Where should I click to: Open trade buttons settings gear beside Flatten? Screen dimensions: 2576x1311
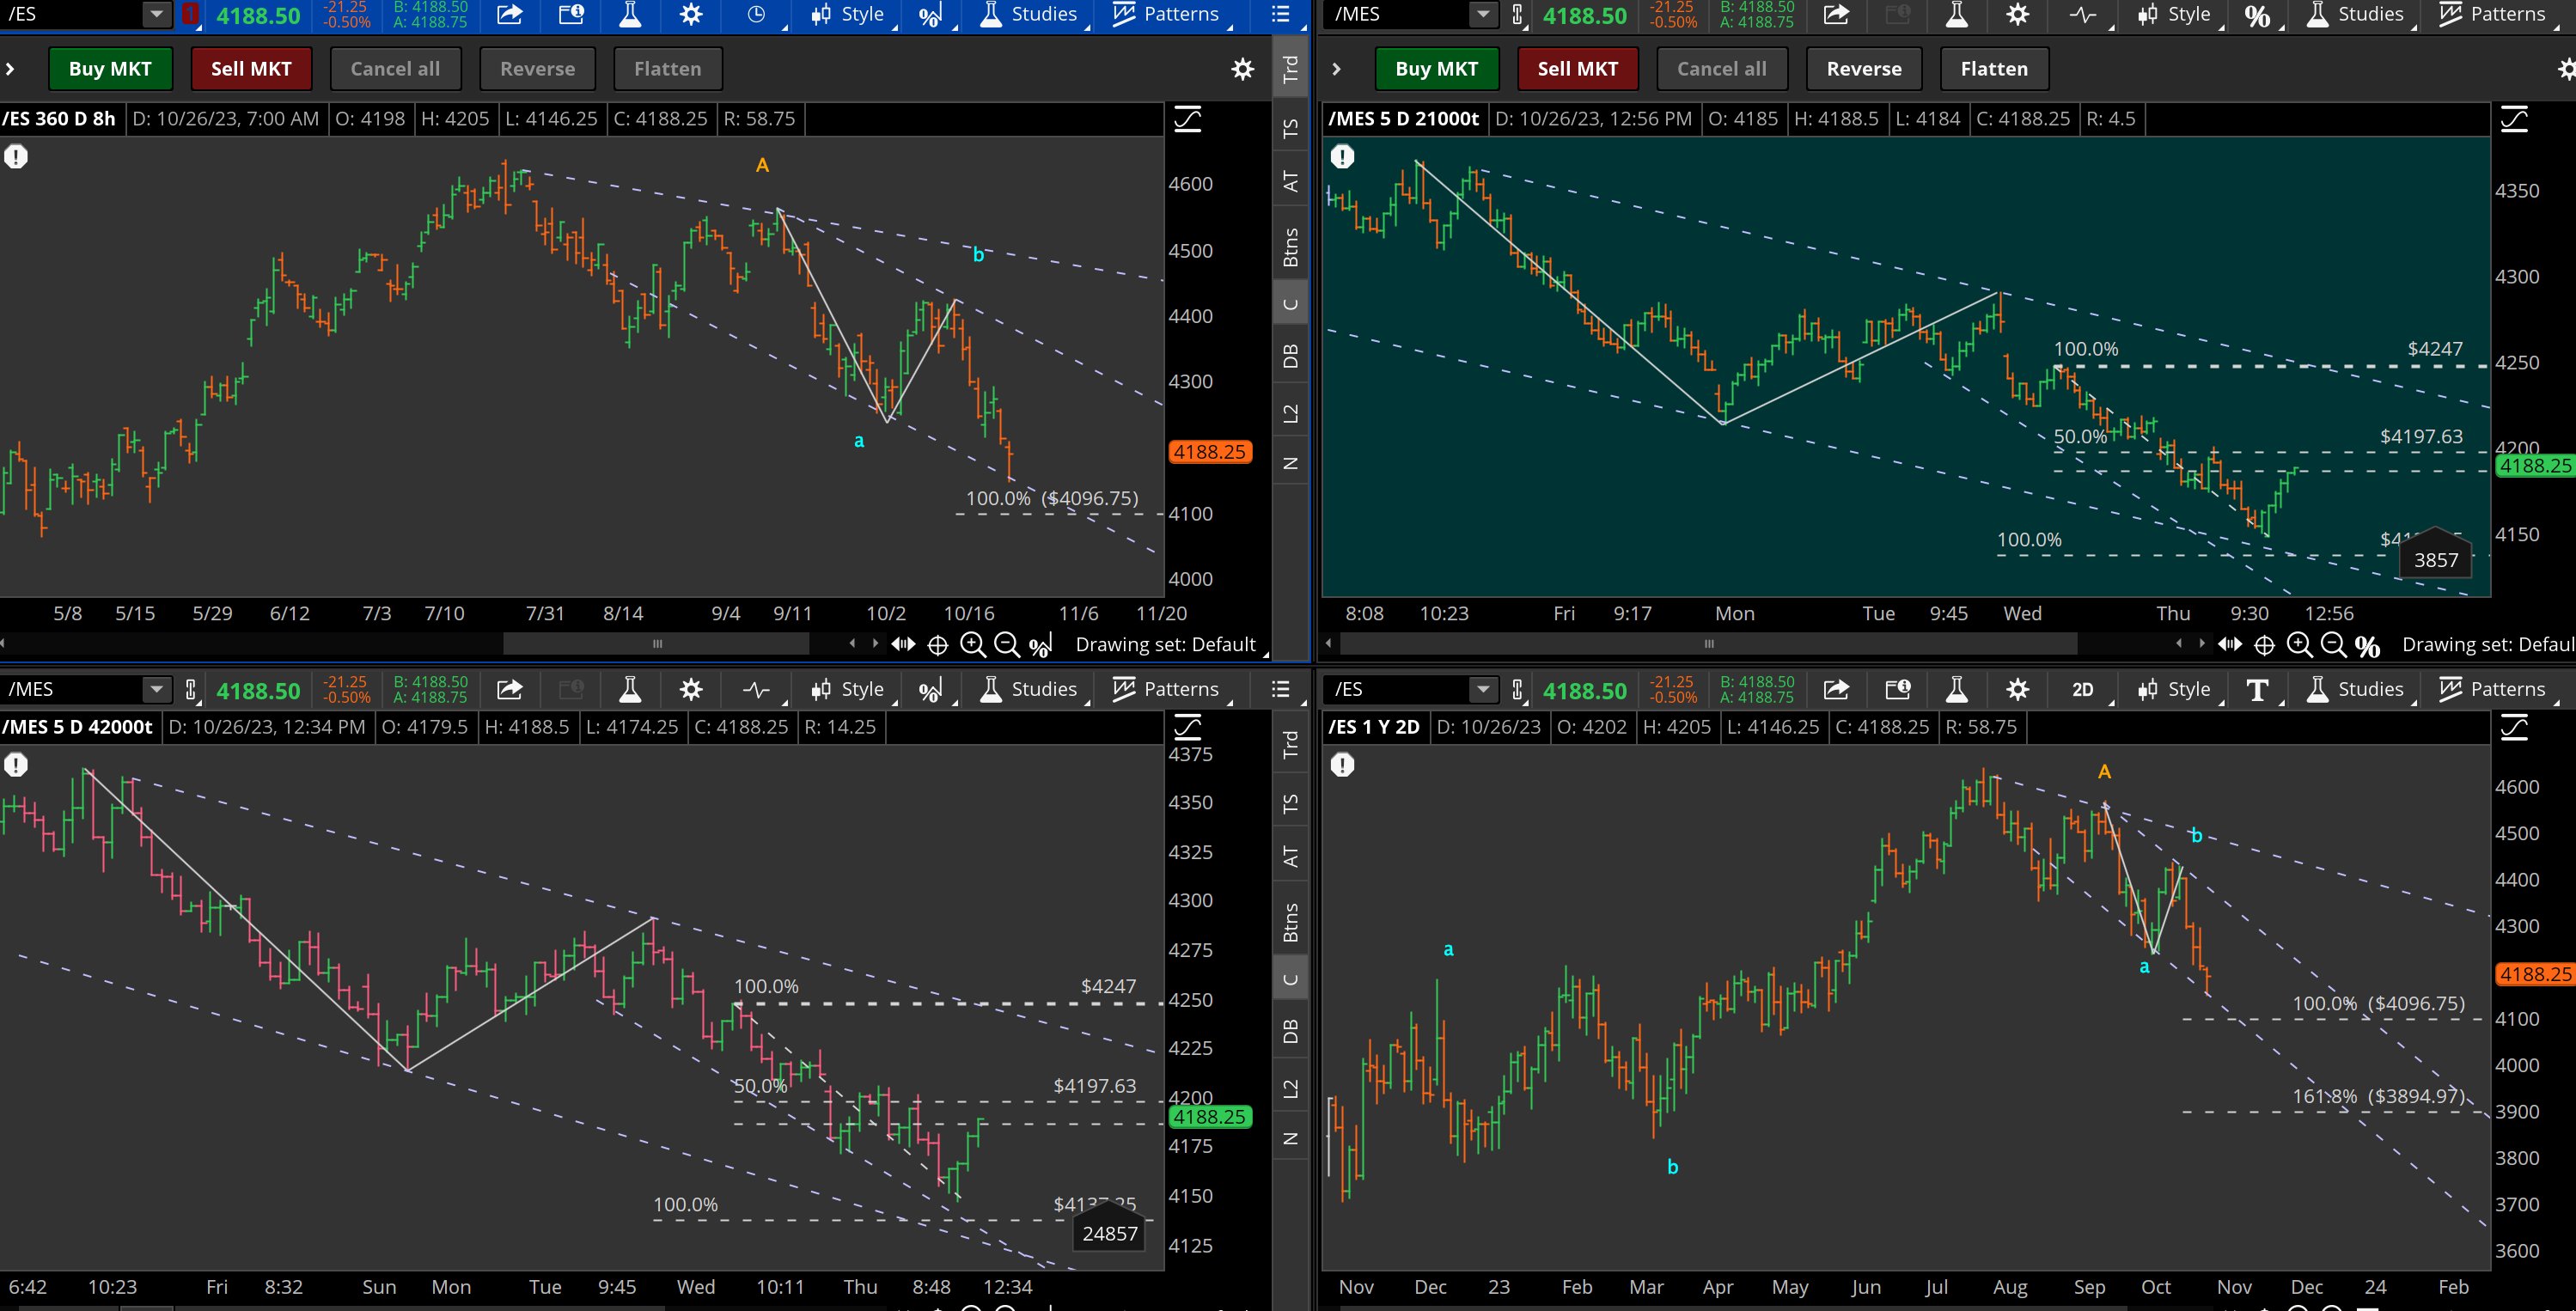tap(1242, 69)
